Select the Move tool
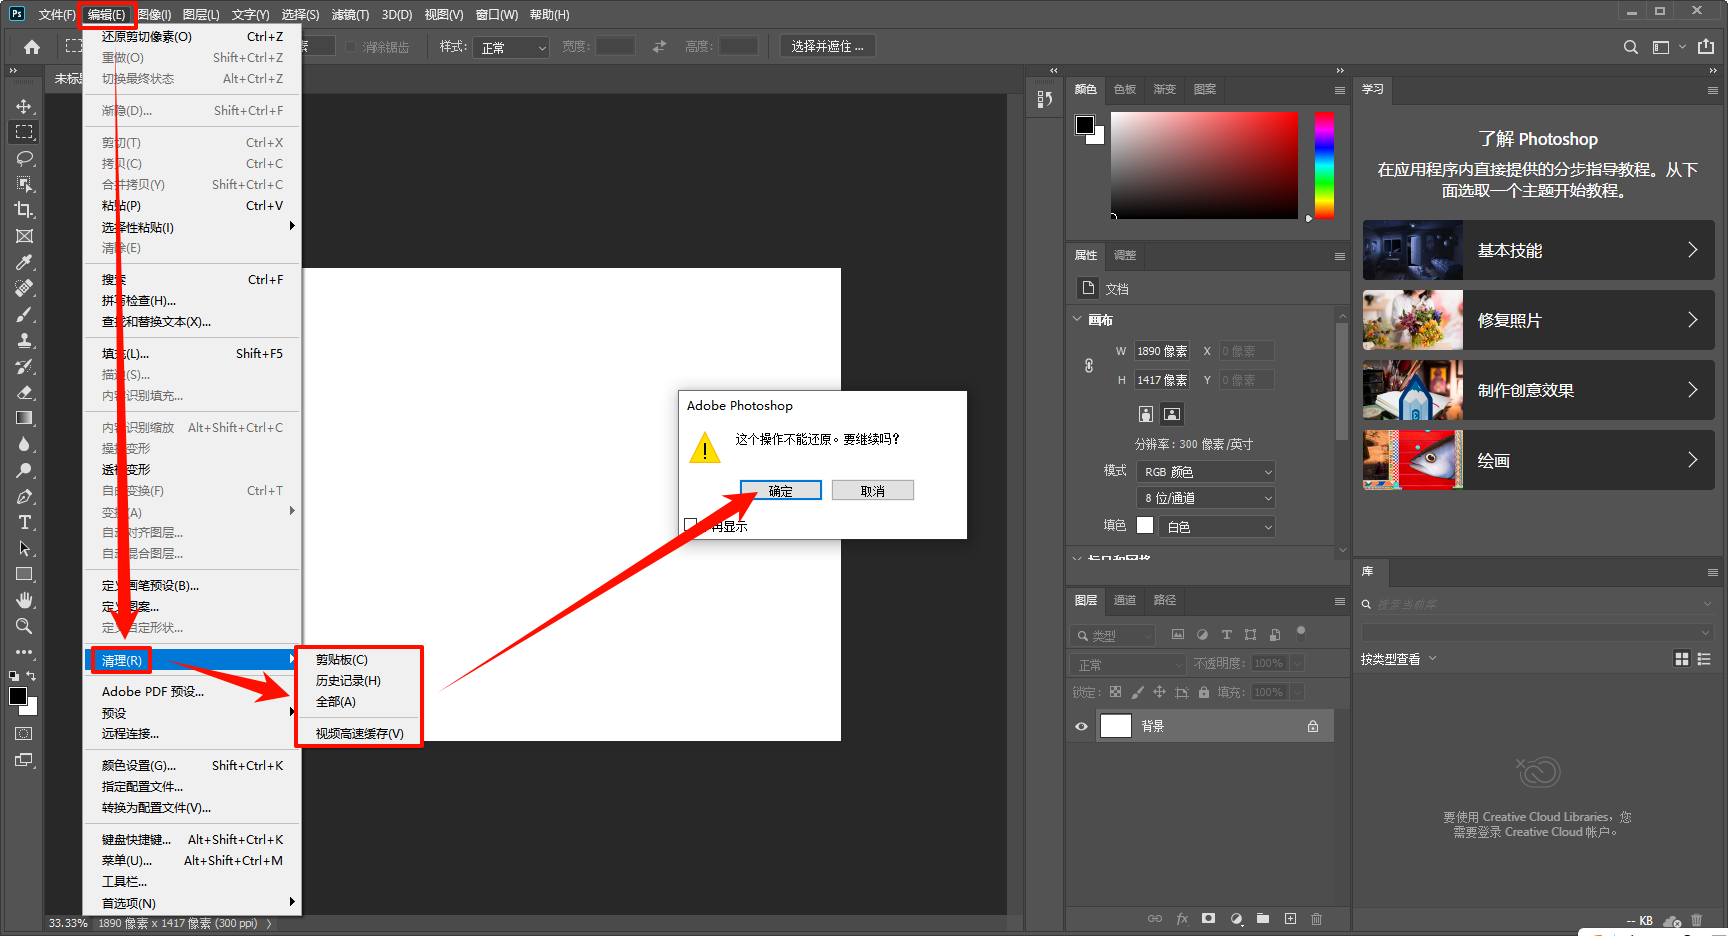Viewport: 1728px width, 936px height. pyautogui.click(x=24, y=106)
